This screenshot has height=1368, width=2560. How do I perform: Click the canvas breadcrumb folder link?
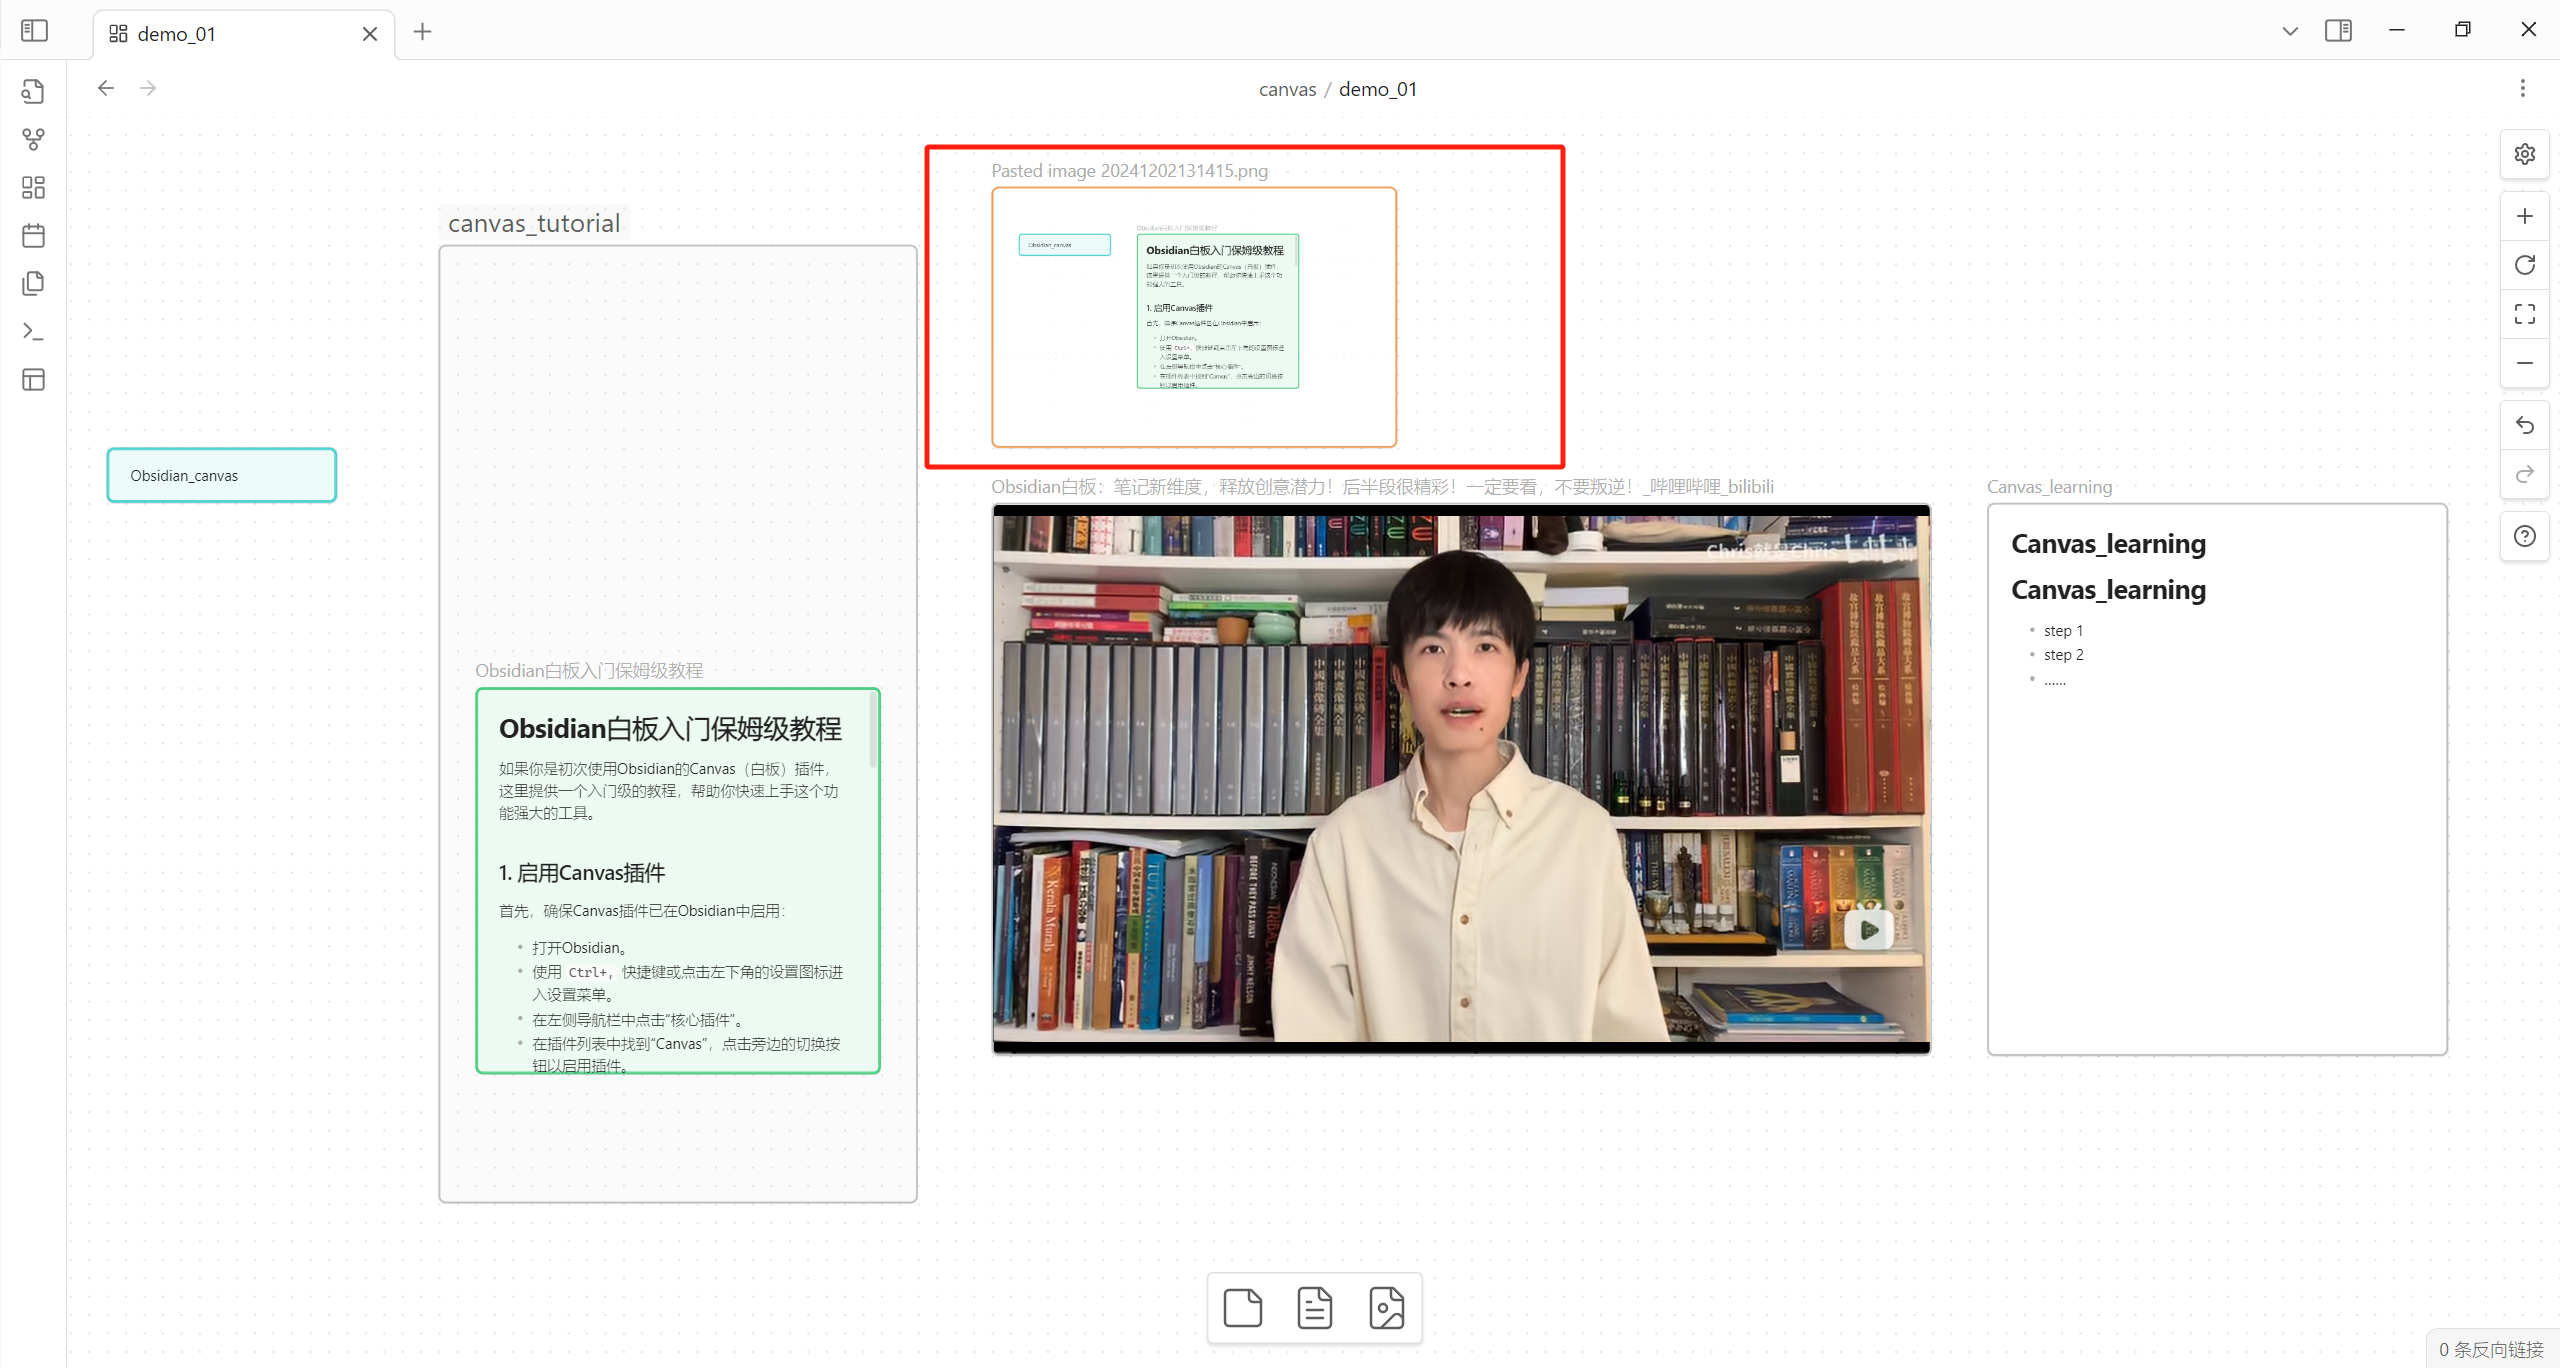coord(1287,89)
